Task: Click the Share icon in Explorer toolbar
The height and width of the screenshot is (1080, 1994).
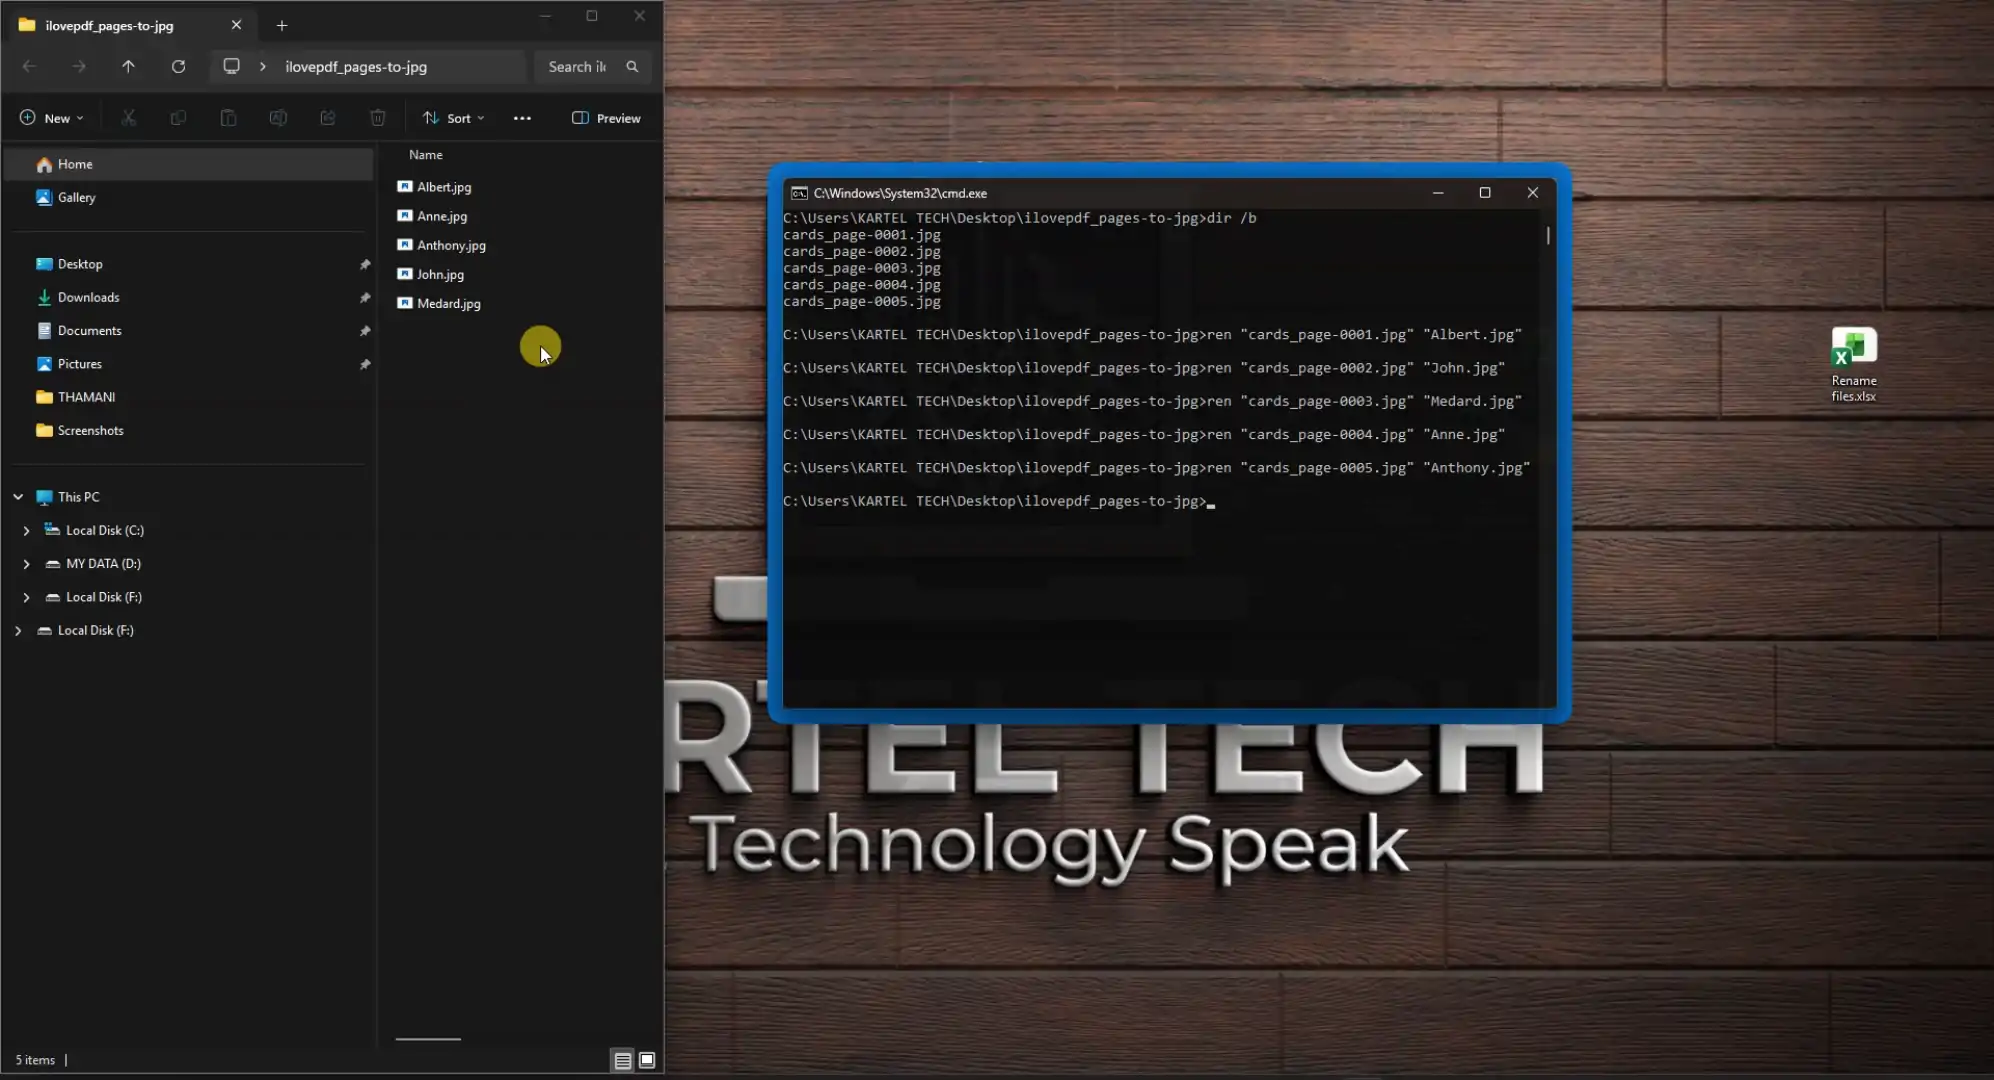Action: pyautogui.click(x=328, y=118)
